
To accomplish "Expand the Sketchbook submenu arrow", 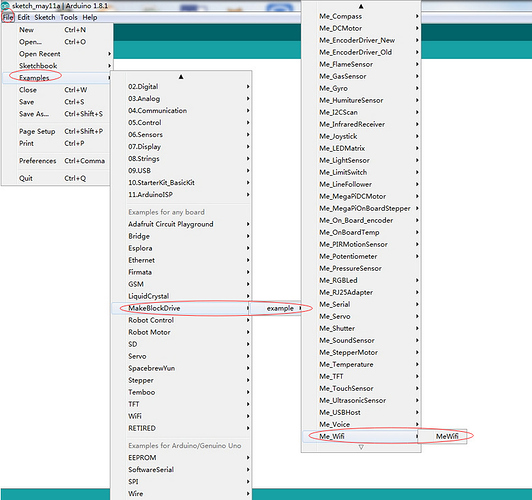I will tap(109, 65).
